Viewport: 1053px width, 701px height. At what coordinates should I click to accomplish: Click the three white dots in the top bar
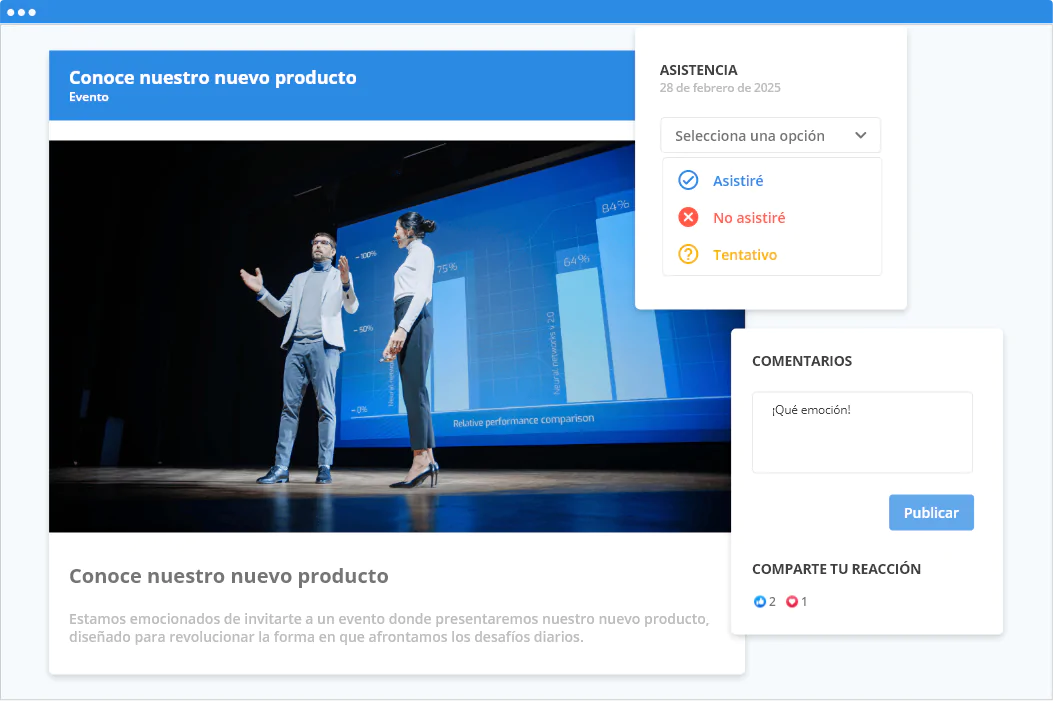(21, 12)
